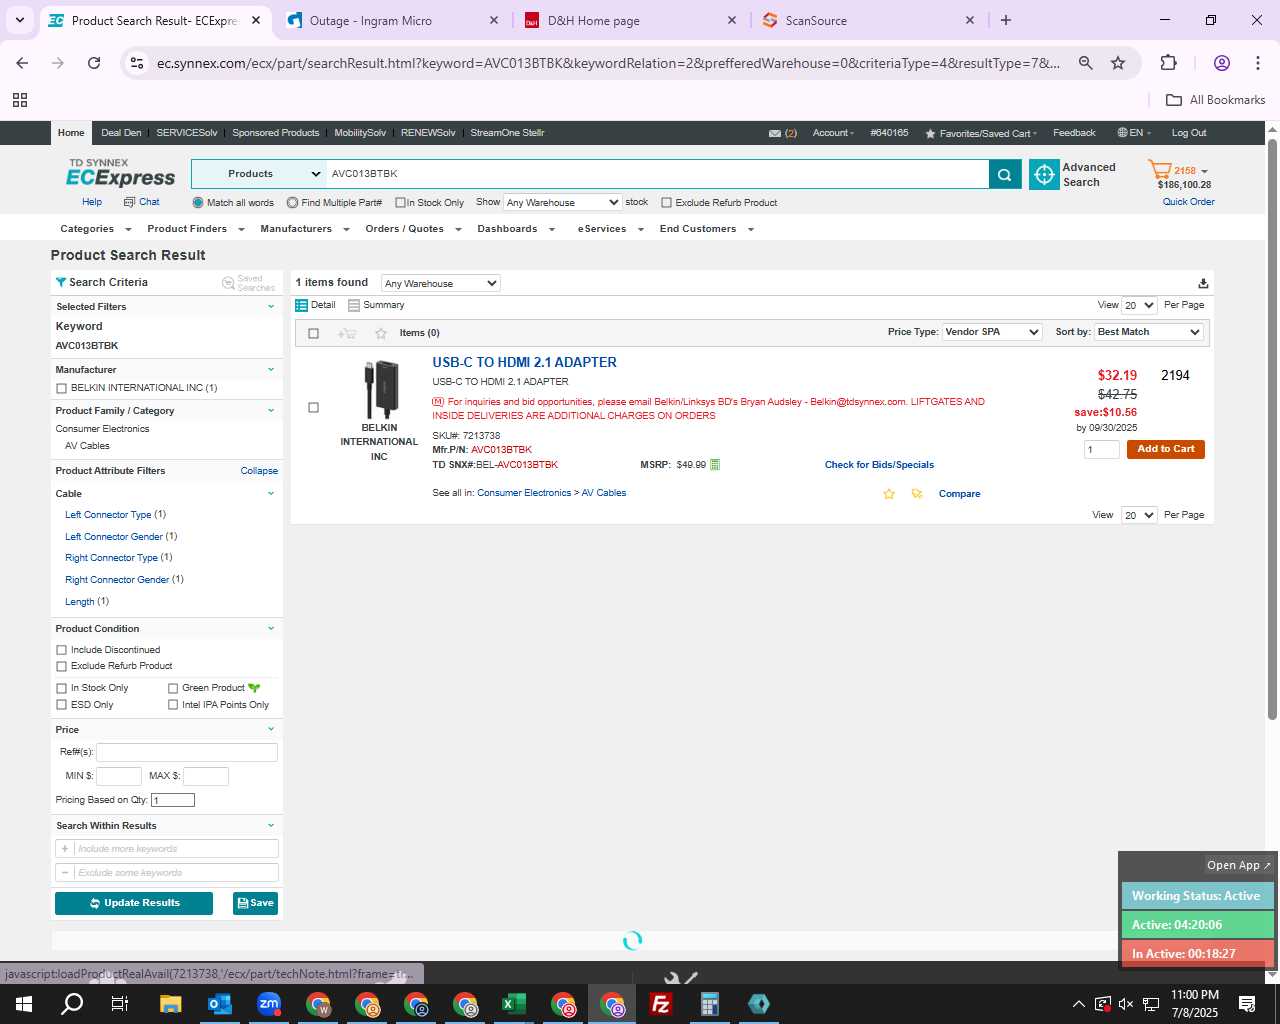Click the magnifier search button beside keyword field

coord(1005,174)
